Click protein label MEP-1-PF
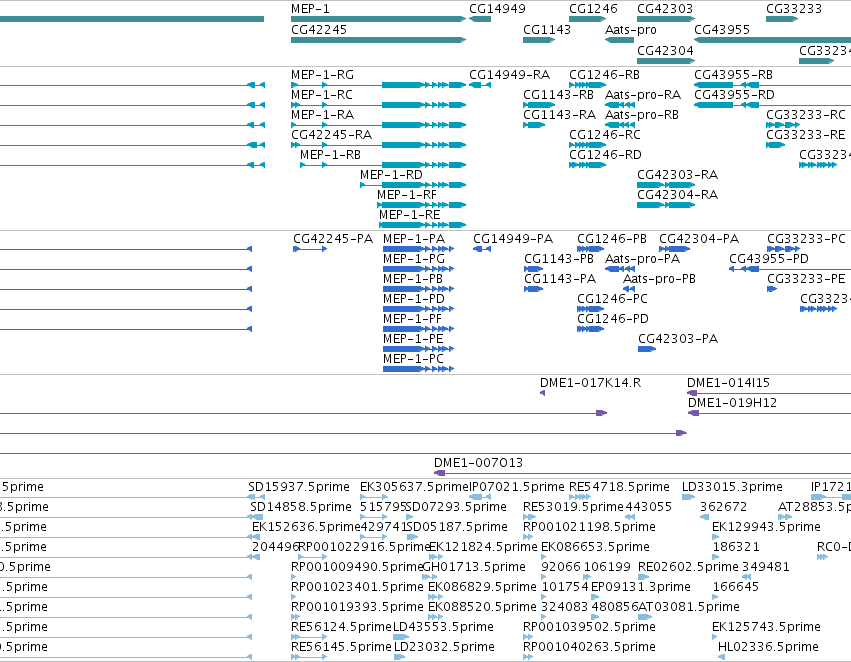 [x=412, y=320]
